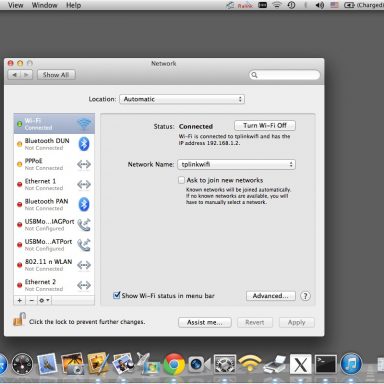The image size is (384, 384).
Task: Click the lock icon to prevent changes
Action: 19,319
